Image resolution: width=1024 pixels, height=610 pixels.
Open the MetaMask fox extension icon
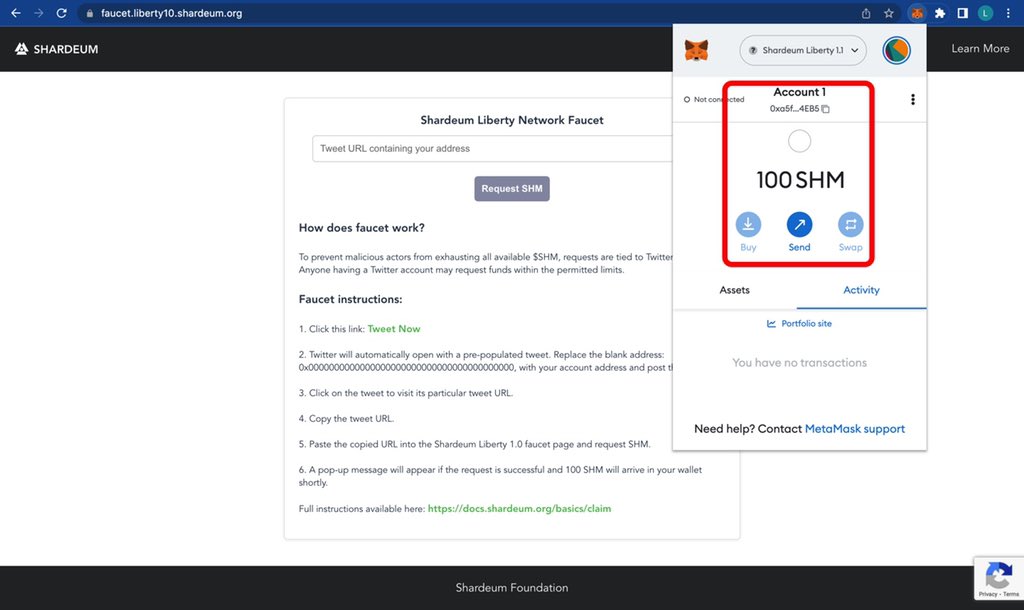[x=917, y=13]
